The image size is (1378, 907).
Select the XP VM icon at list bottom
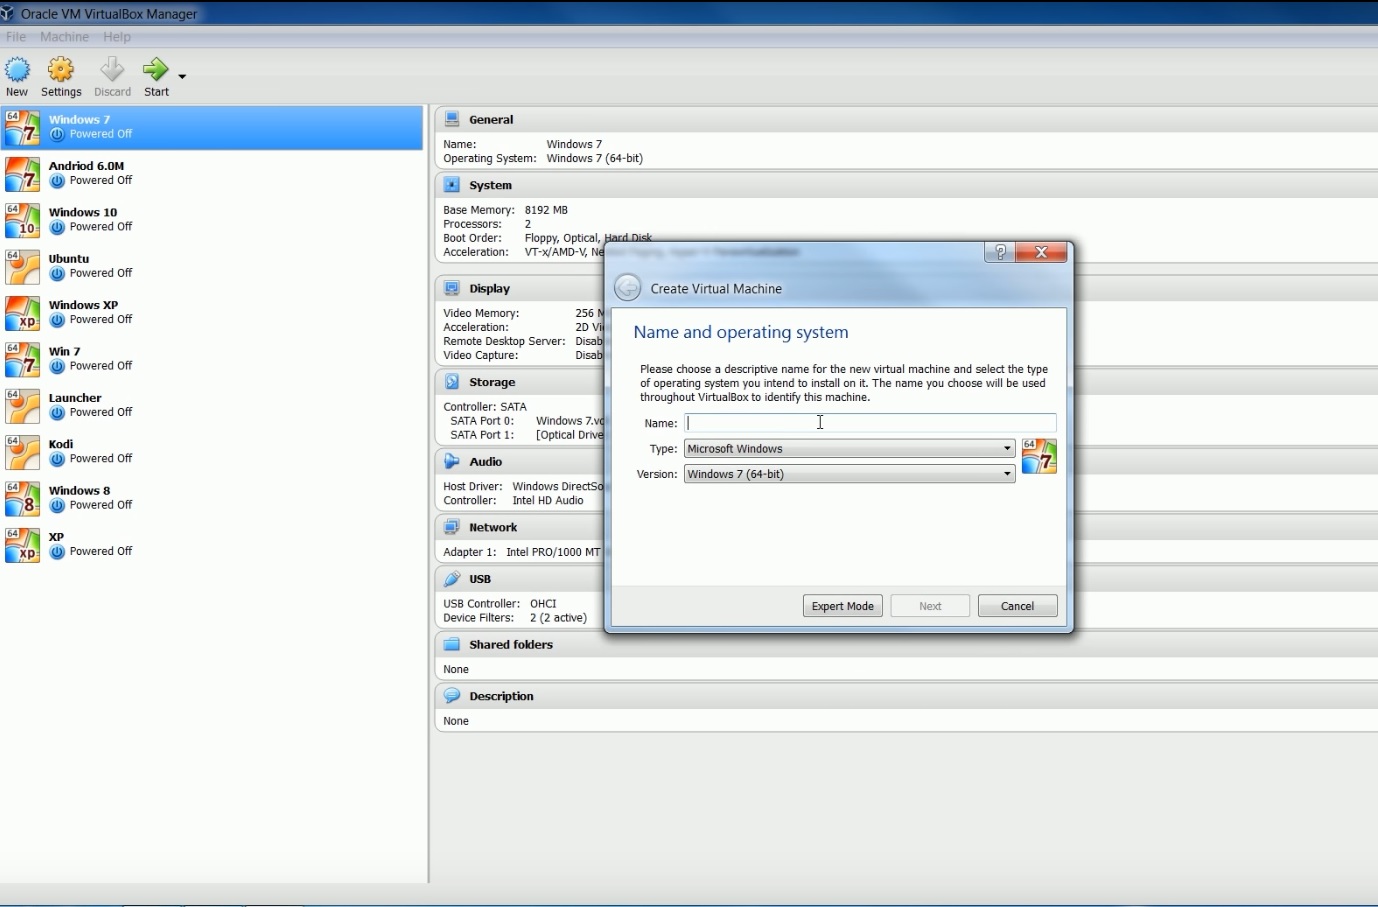click(x=22, y=545)
